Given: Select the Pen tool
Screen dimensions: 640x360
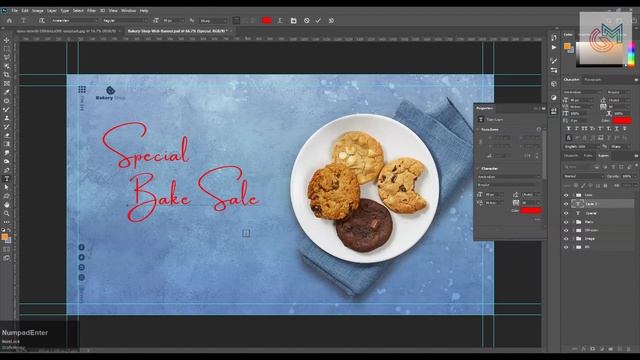Looking at the screenshot, I should pos(7,170).
